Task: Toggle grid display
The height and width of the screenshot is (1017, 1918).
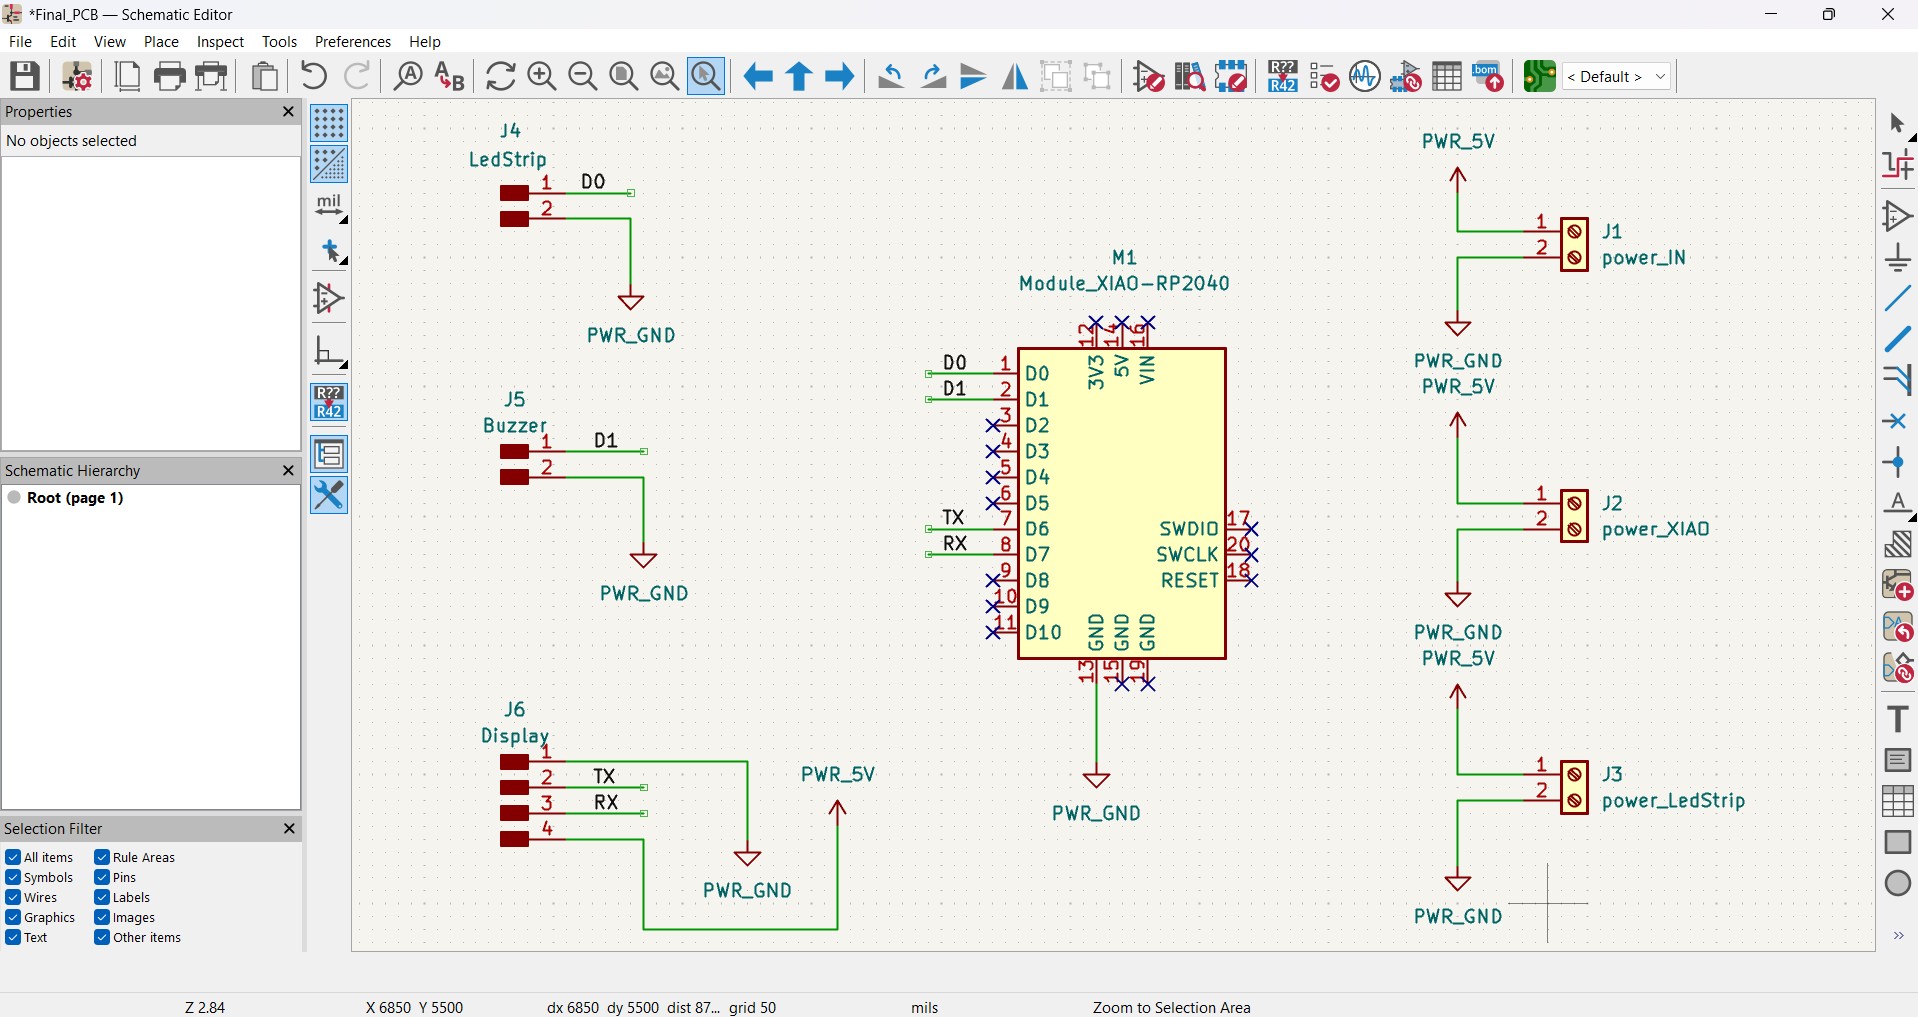Action: [x=329, y=123]
